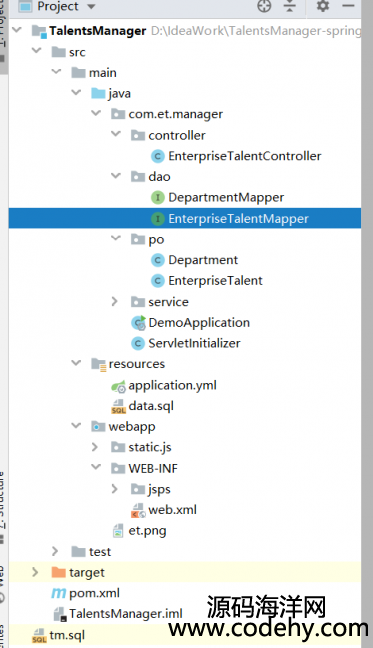Select the EnterpriseTalentController class icon

[157, 156]
